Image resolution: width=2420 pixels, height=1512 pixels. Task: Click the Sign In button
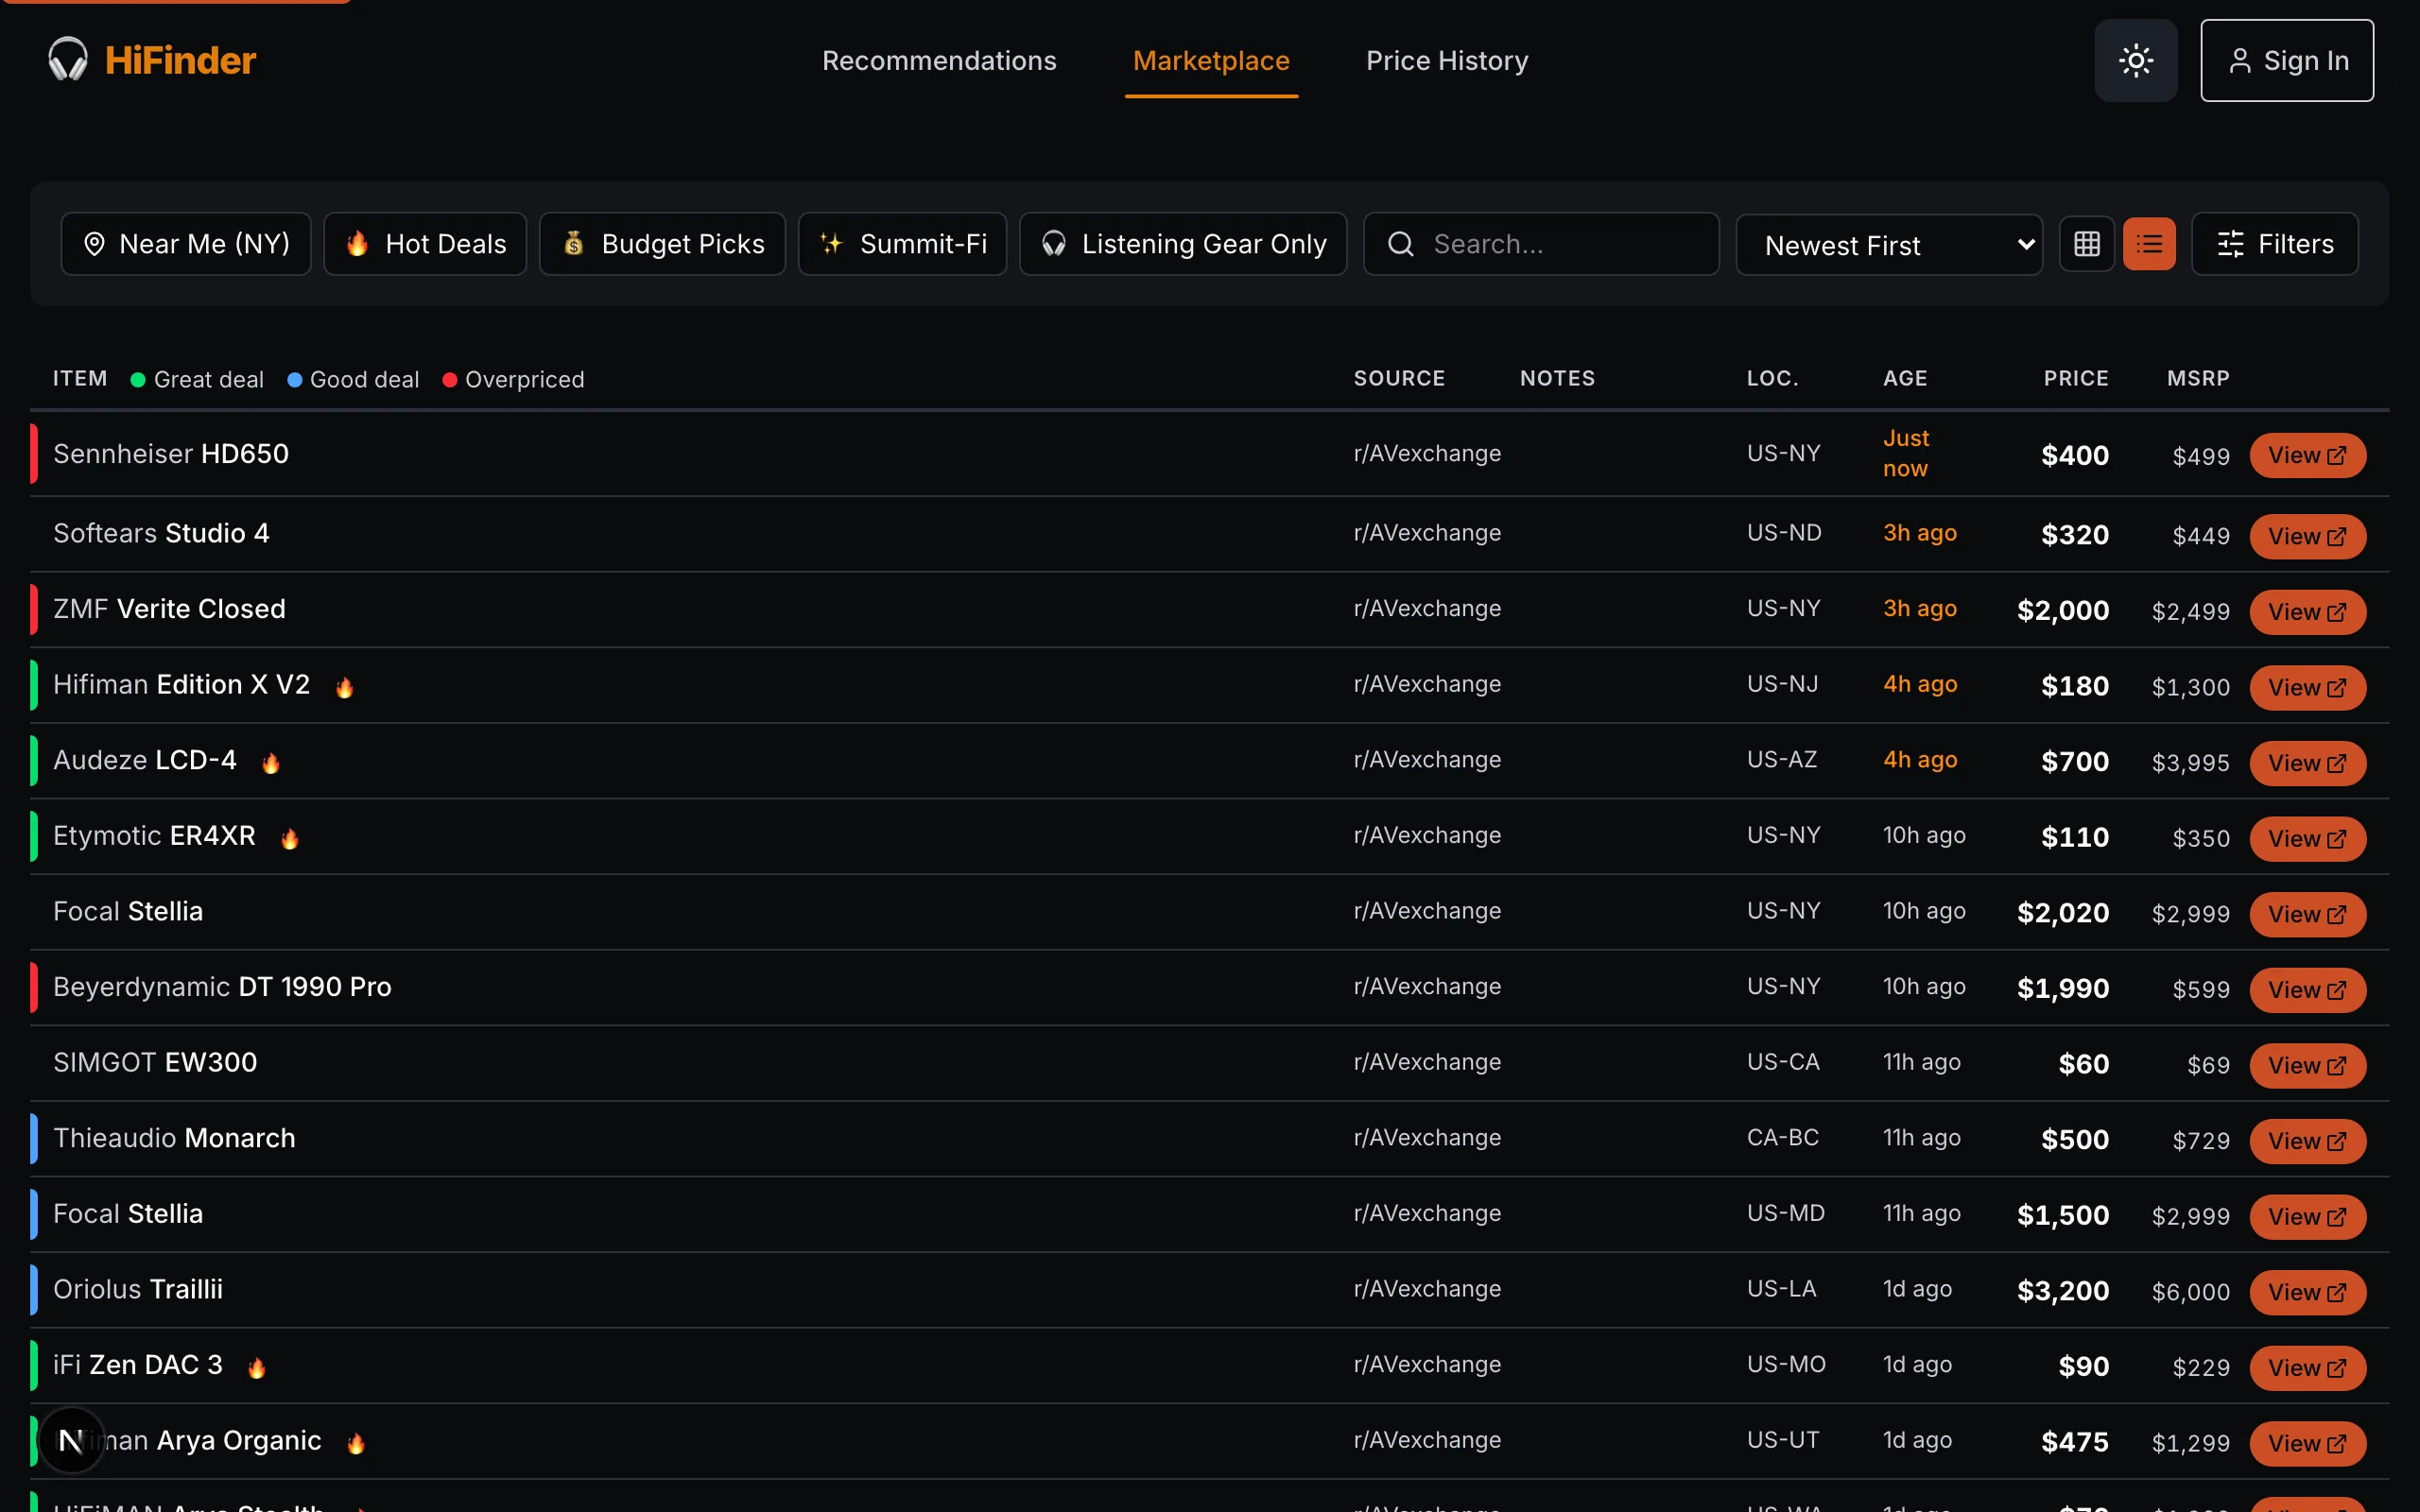[x=2287, y=60]
